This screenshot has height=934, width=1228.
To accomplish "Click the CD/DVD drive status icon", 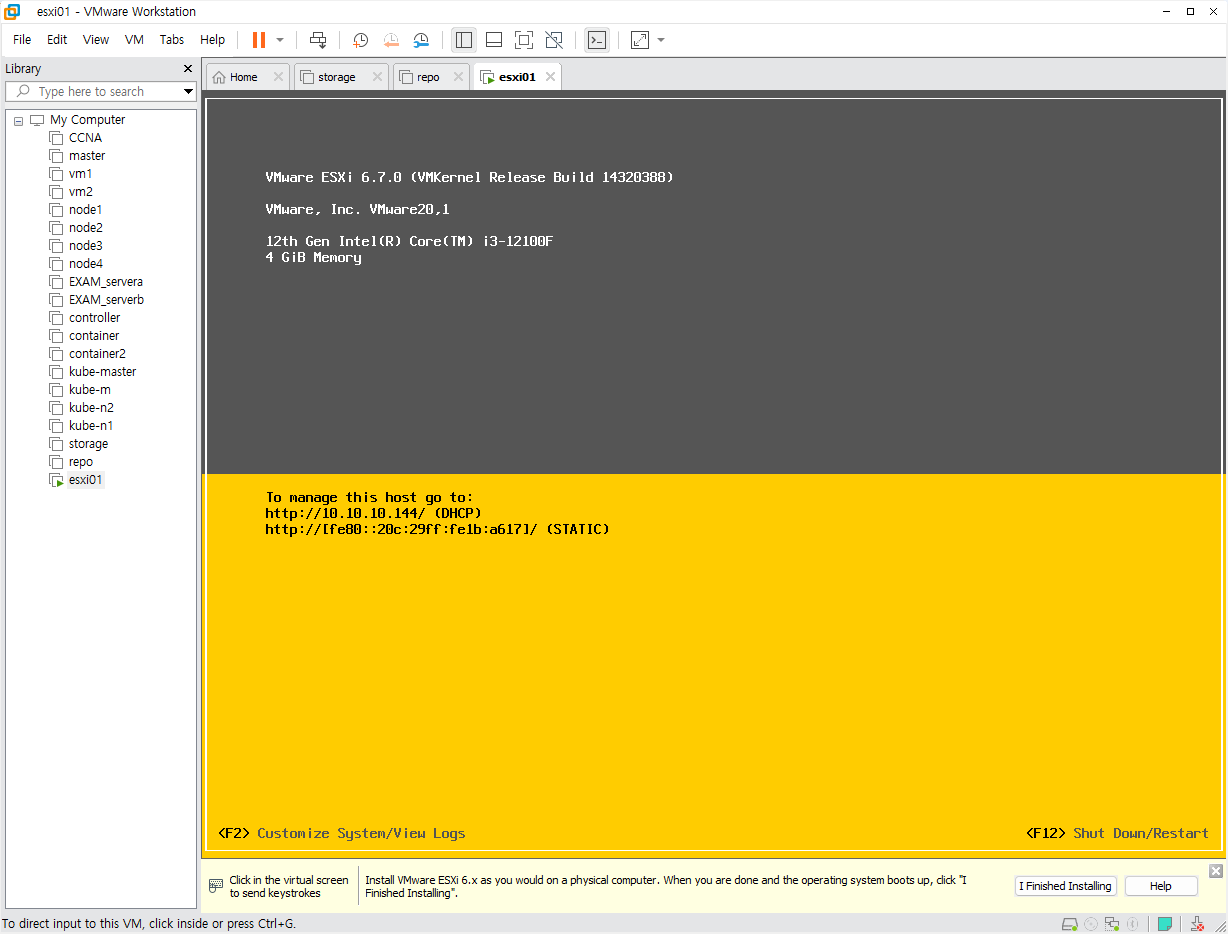I will 1091,924.
